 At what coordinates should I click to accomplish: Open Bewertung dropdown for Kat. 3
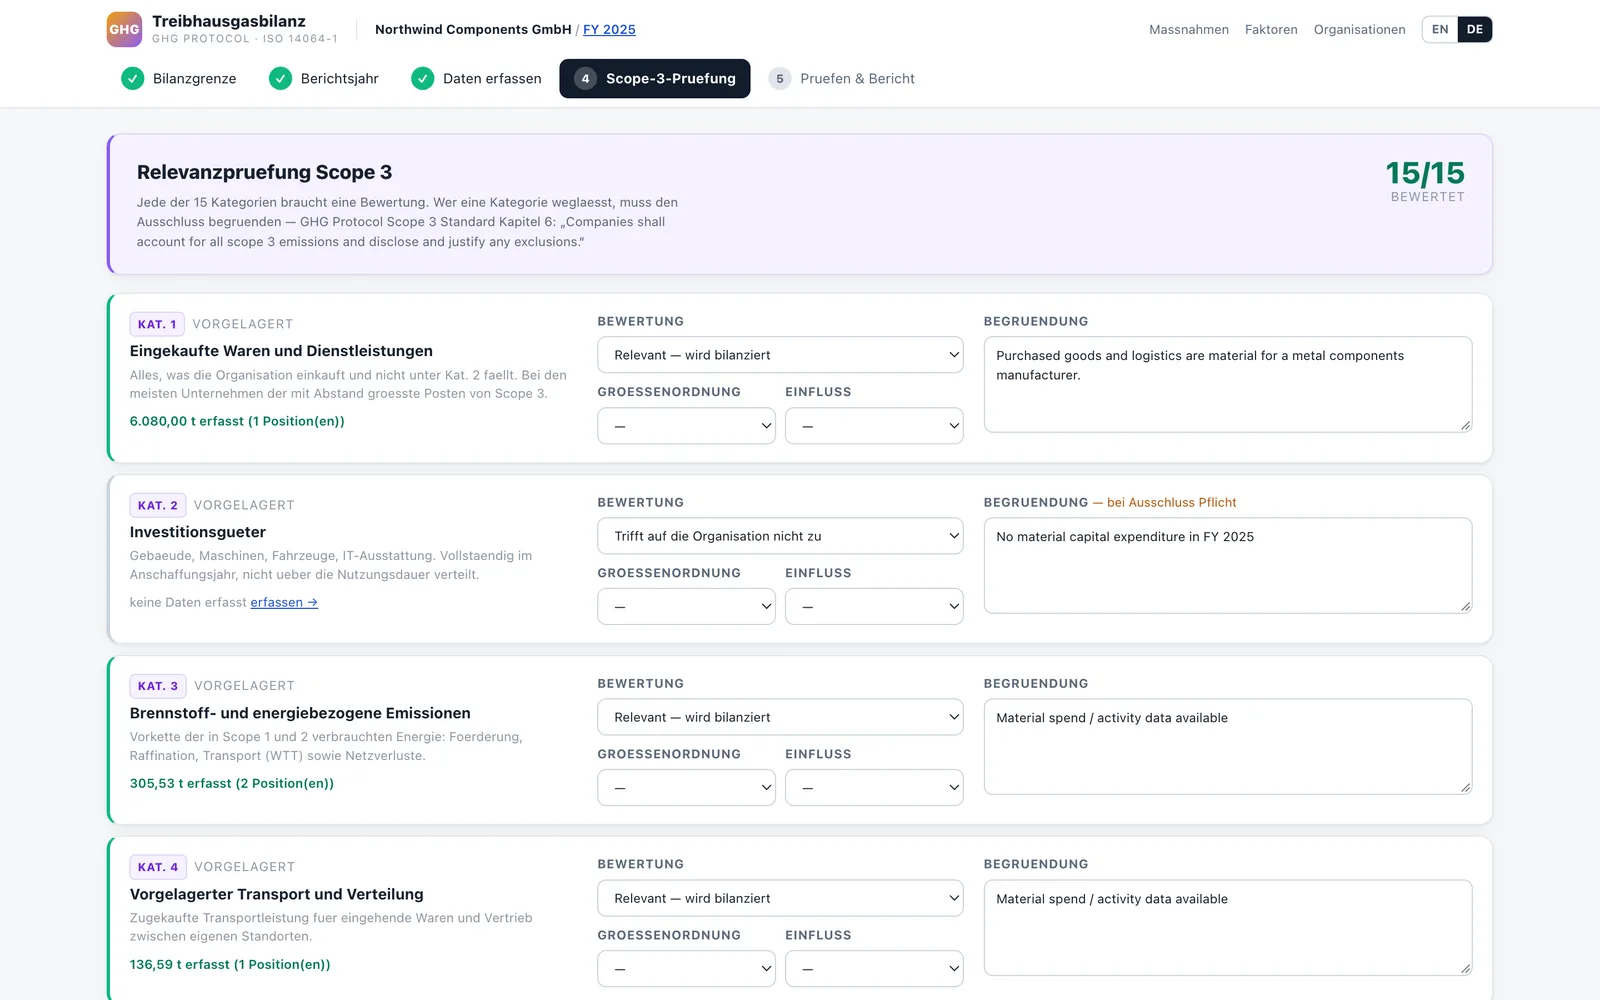tap(780, 717)
